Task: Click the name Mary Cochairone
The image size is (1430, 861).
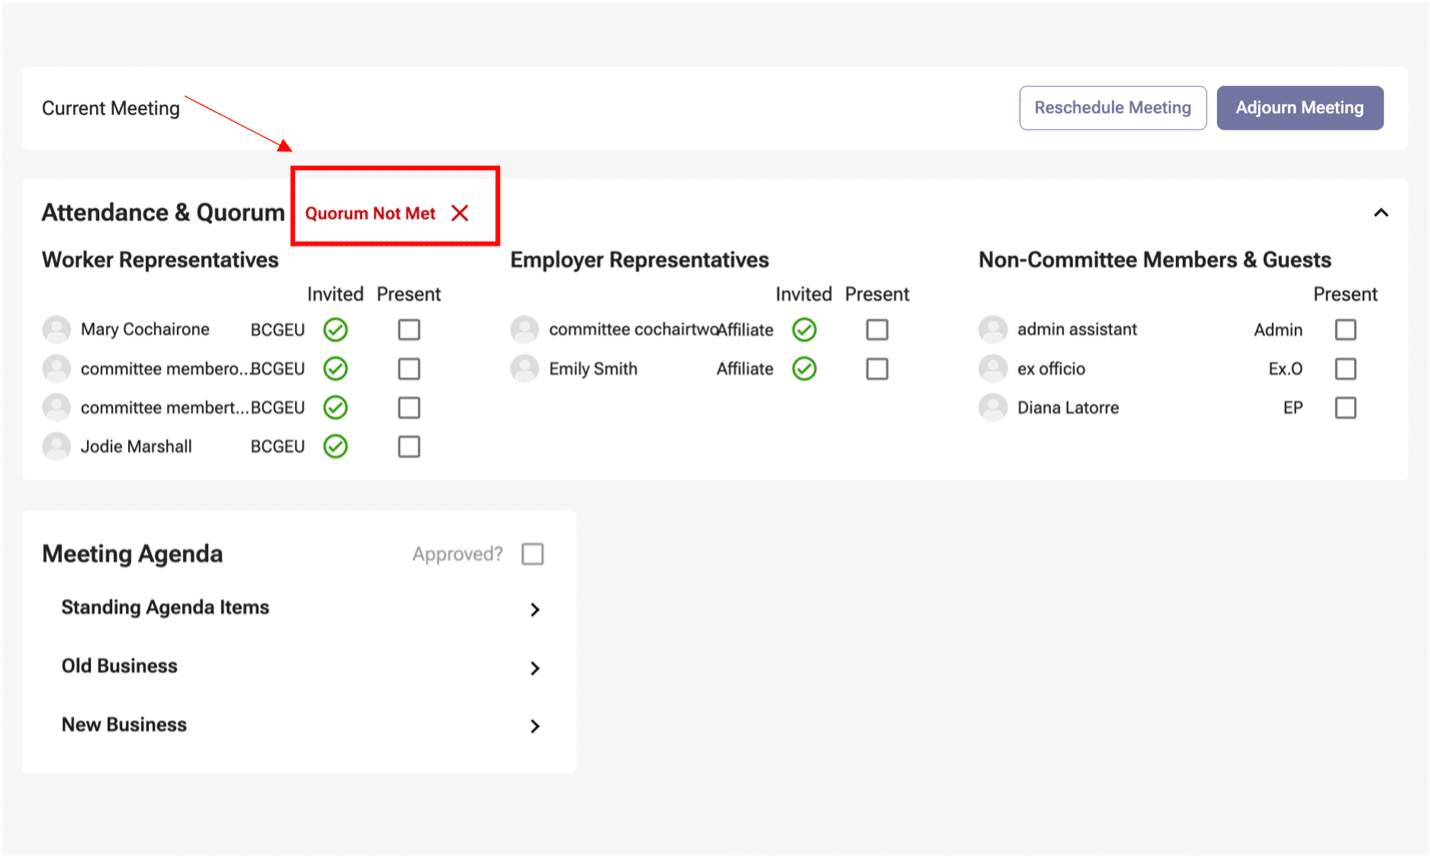Action: tap(145, 329)
